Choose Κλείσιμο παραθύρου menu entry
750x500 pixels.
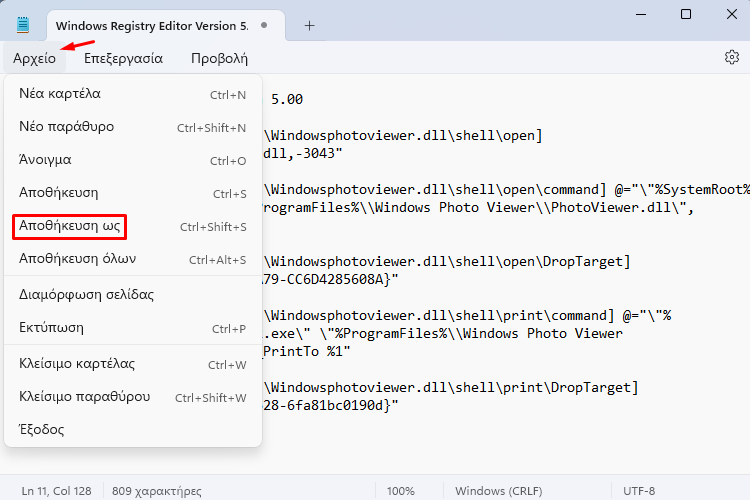(132, 397)
